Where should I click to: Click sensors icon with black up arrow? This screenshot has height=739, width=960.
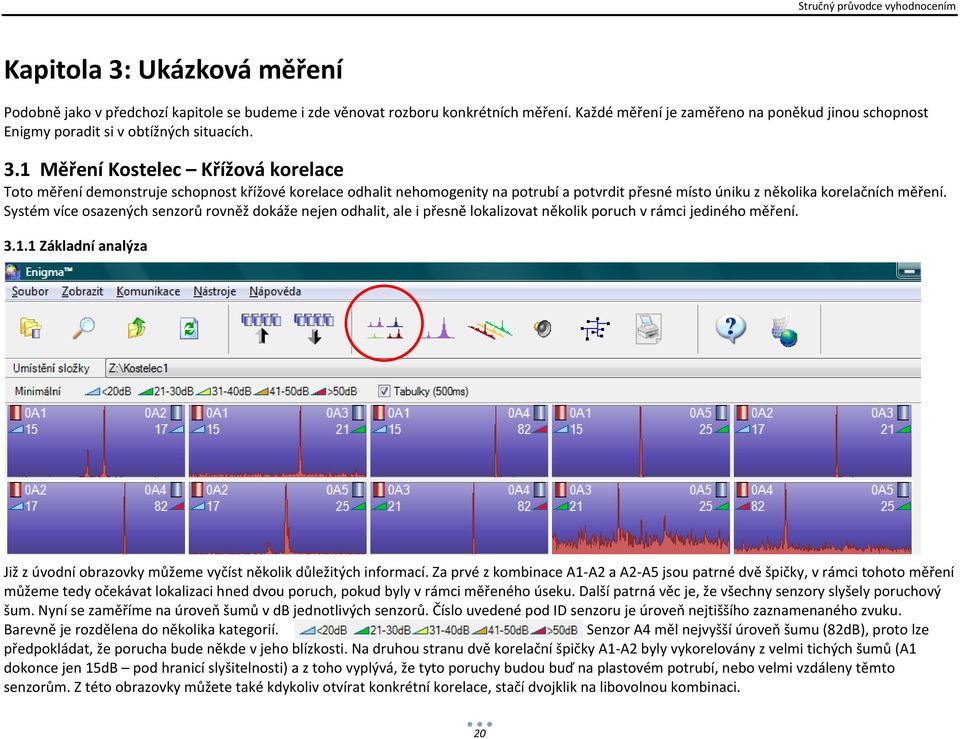click(261, 328)
